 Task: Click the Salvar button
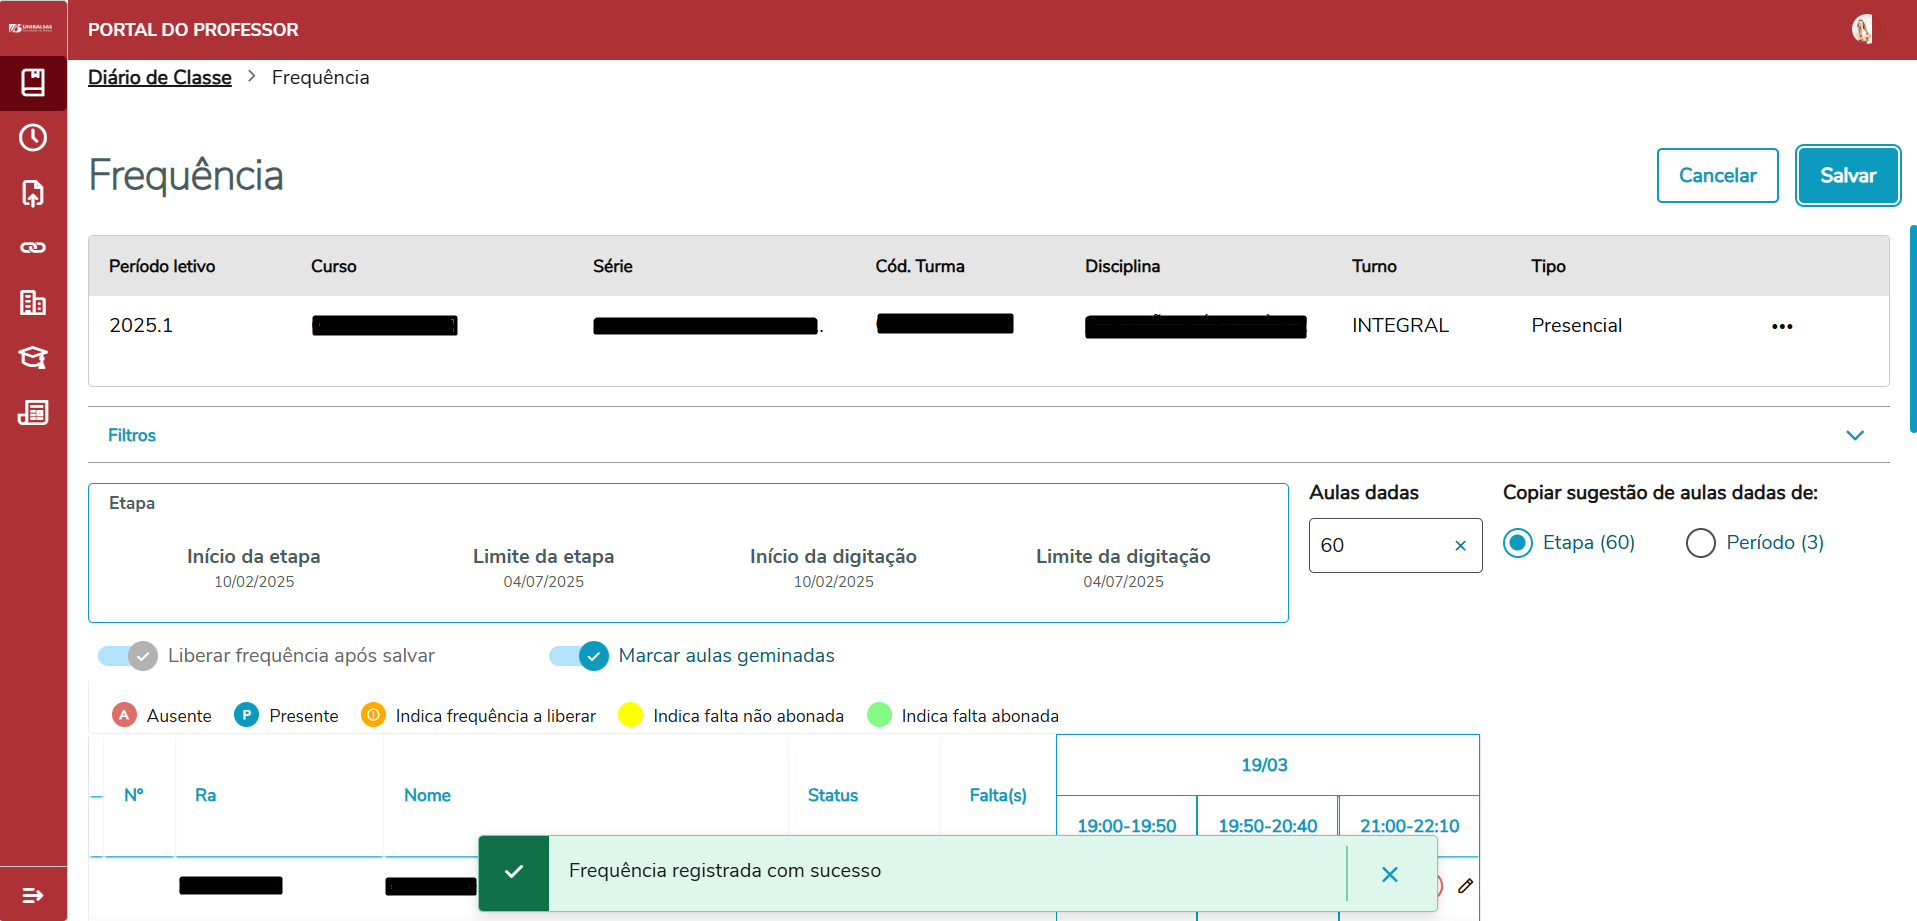1847,175
